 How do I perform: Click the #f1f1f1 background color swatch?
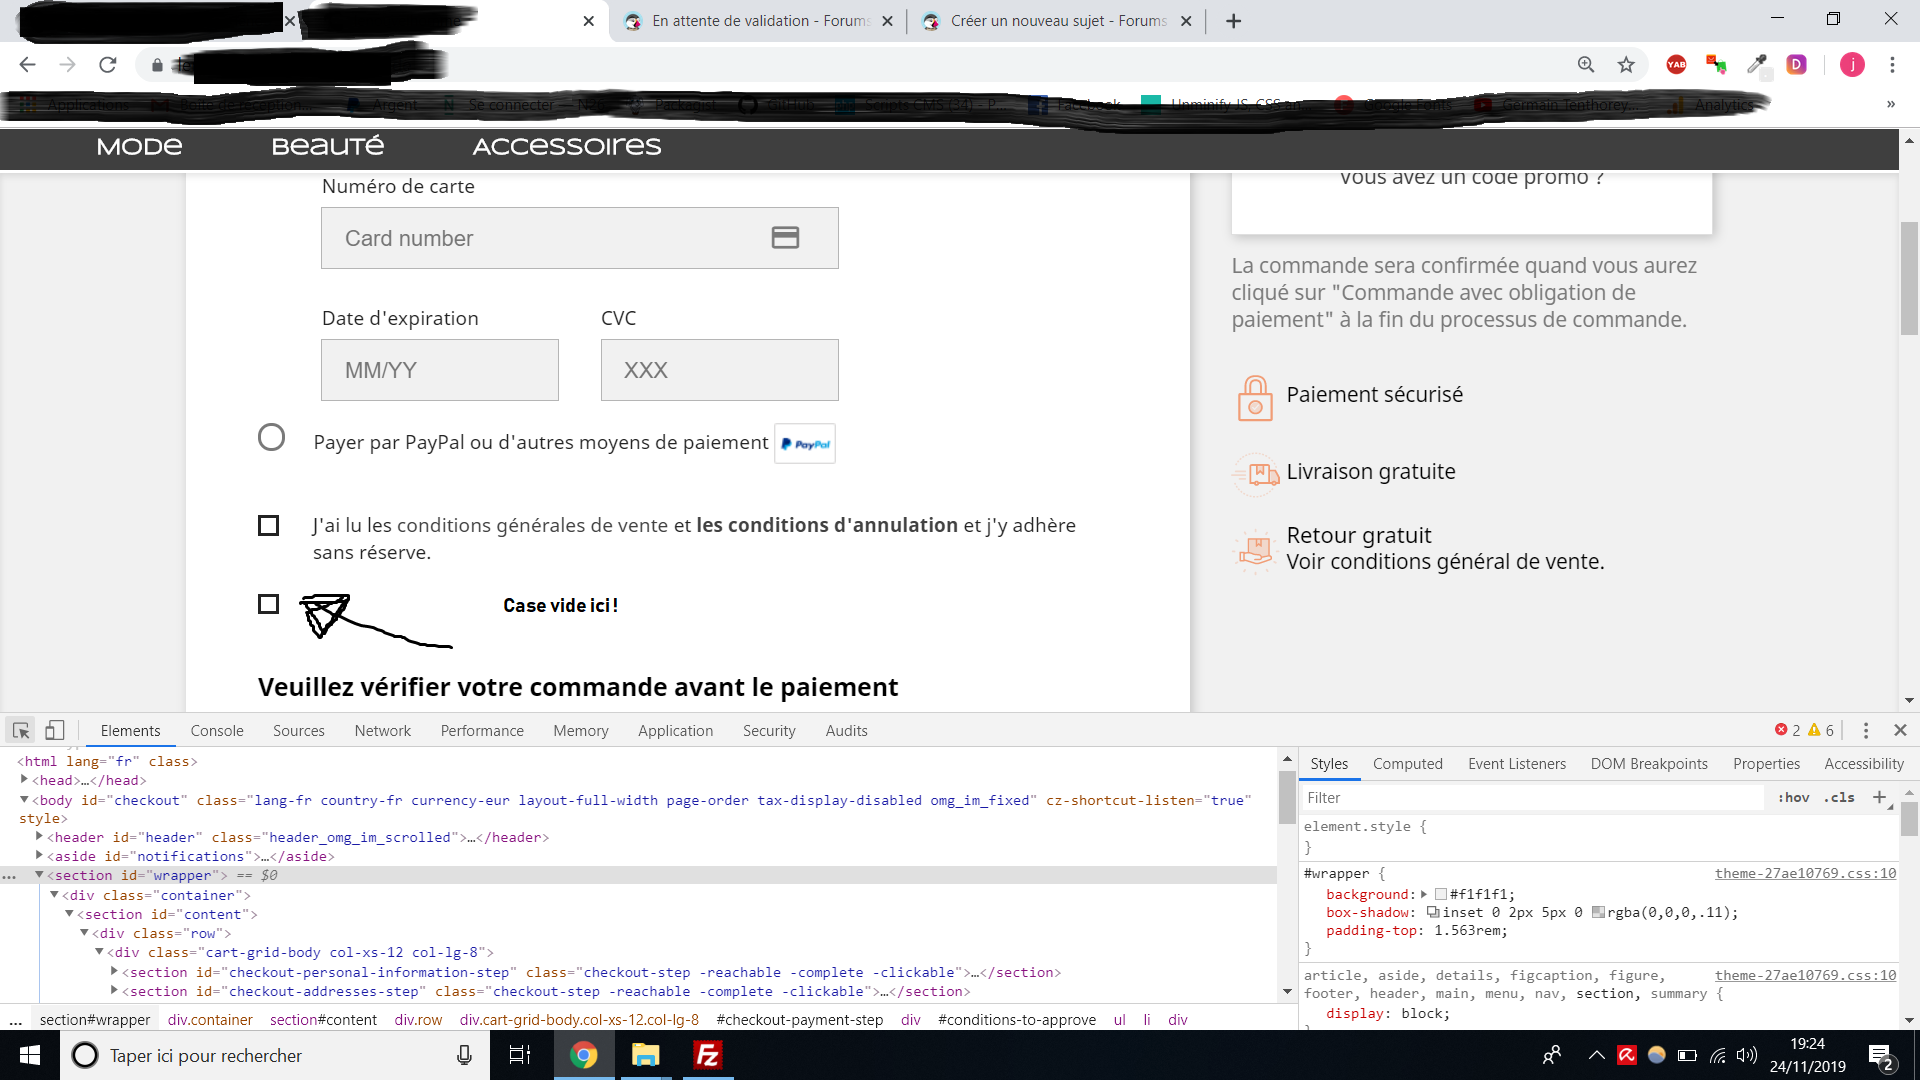(1441, 895)
